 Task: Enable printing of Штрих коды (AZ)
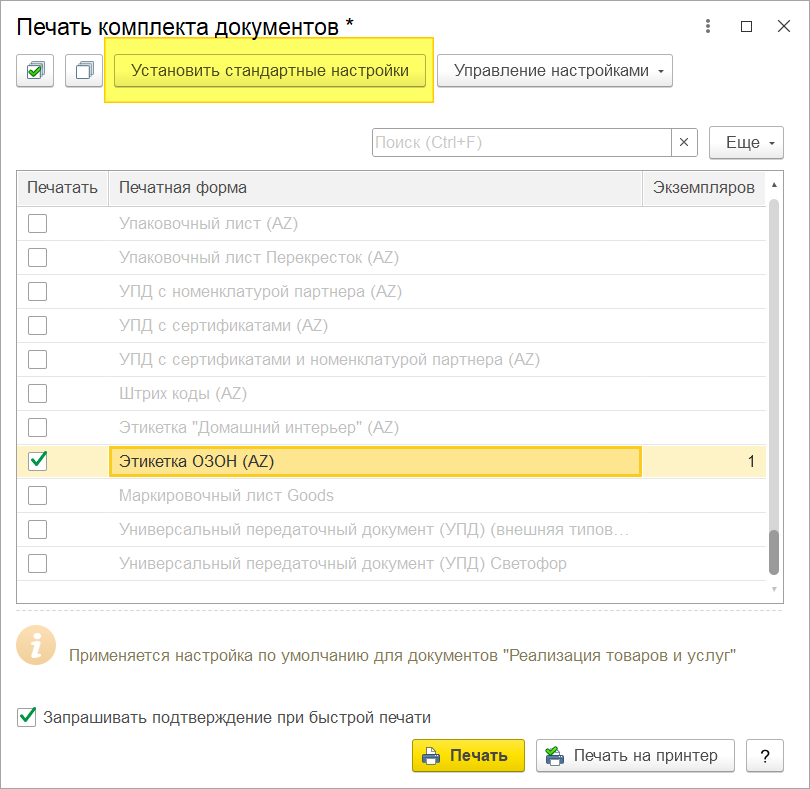pyautogui.click(x=38, y=393)
